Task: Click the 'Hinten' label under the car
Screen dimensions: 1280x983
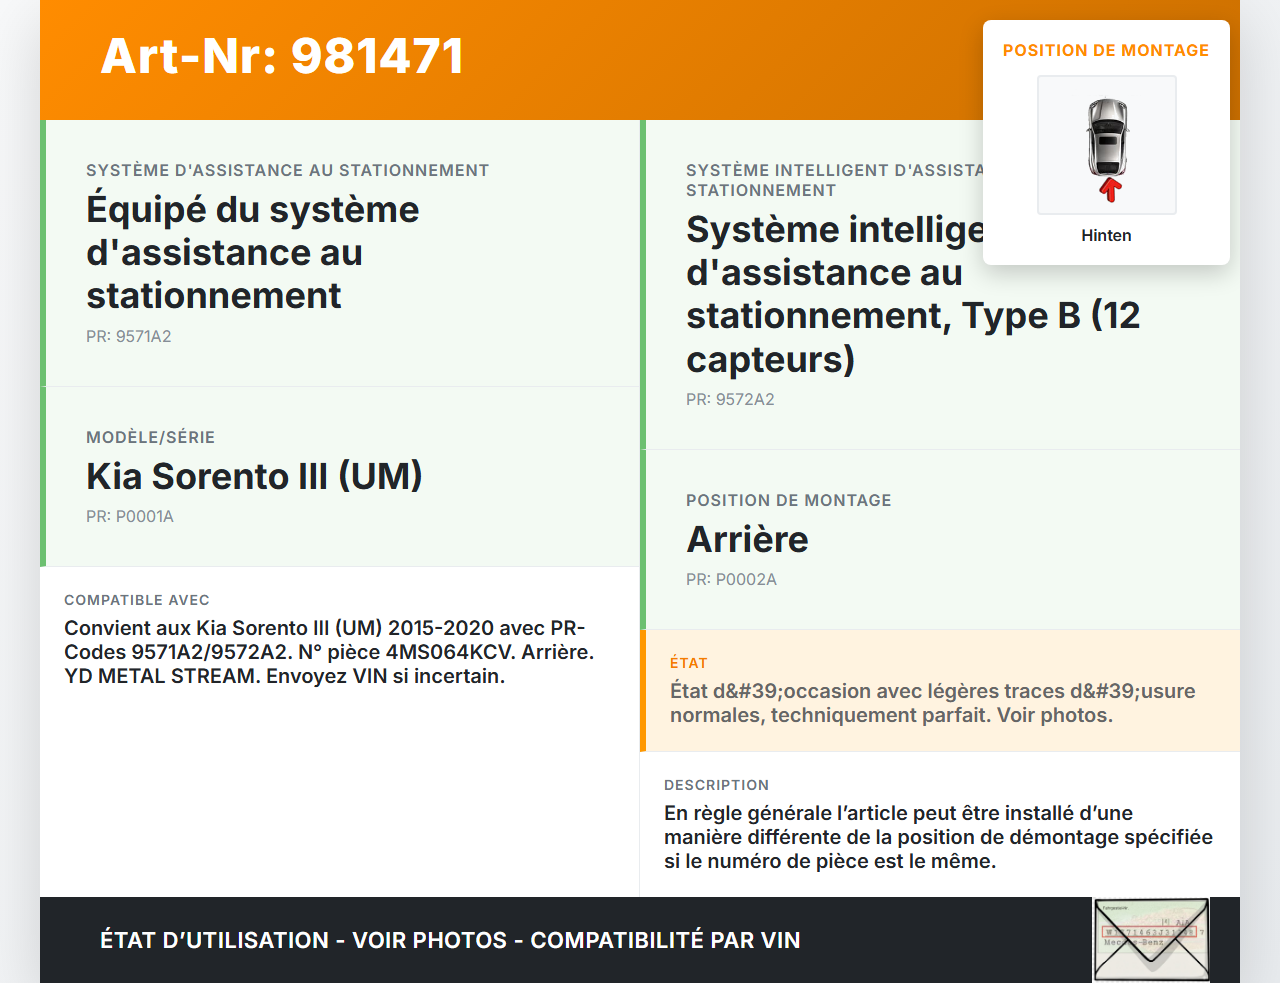Action: [1106, 235]
